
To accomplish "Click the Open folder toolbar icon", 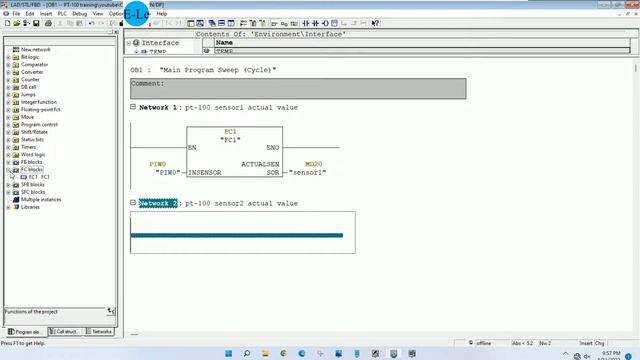I will (x=17, y=23).
